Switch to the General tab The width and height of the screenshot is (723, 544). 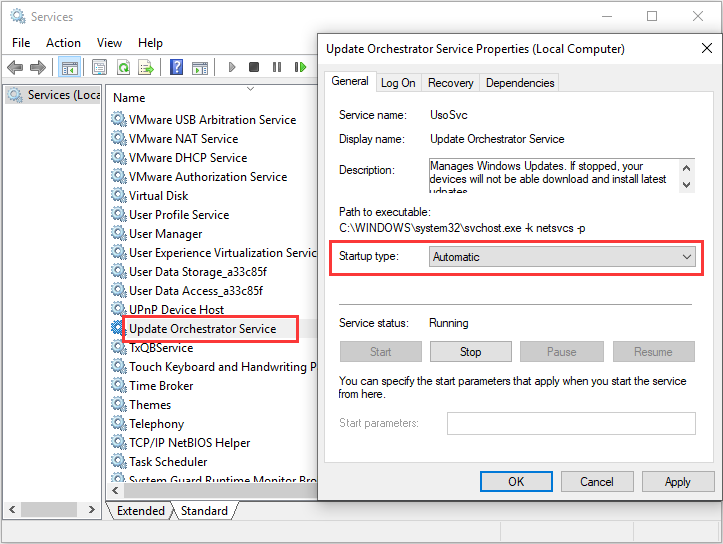tap(350, 81)
